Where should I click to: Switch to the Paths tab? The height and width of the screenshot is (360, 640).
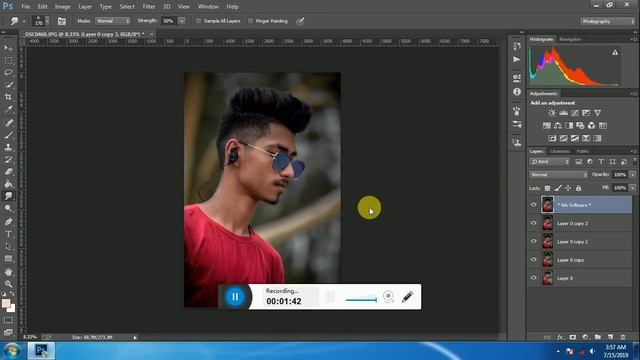[x=582, y=151]
